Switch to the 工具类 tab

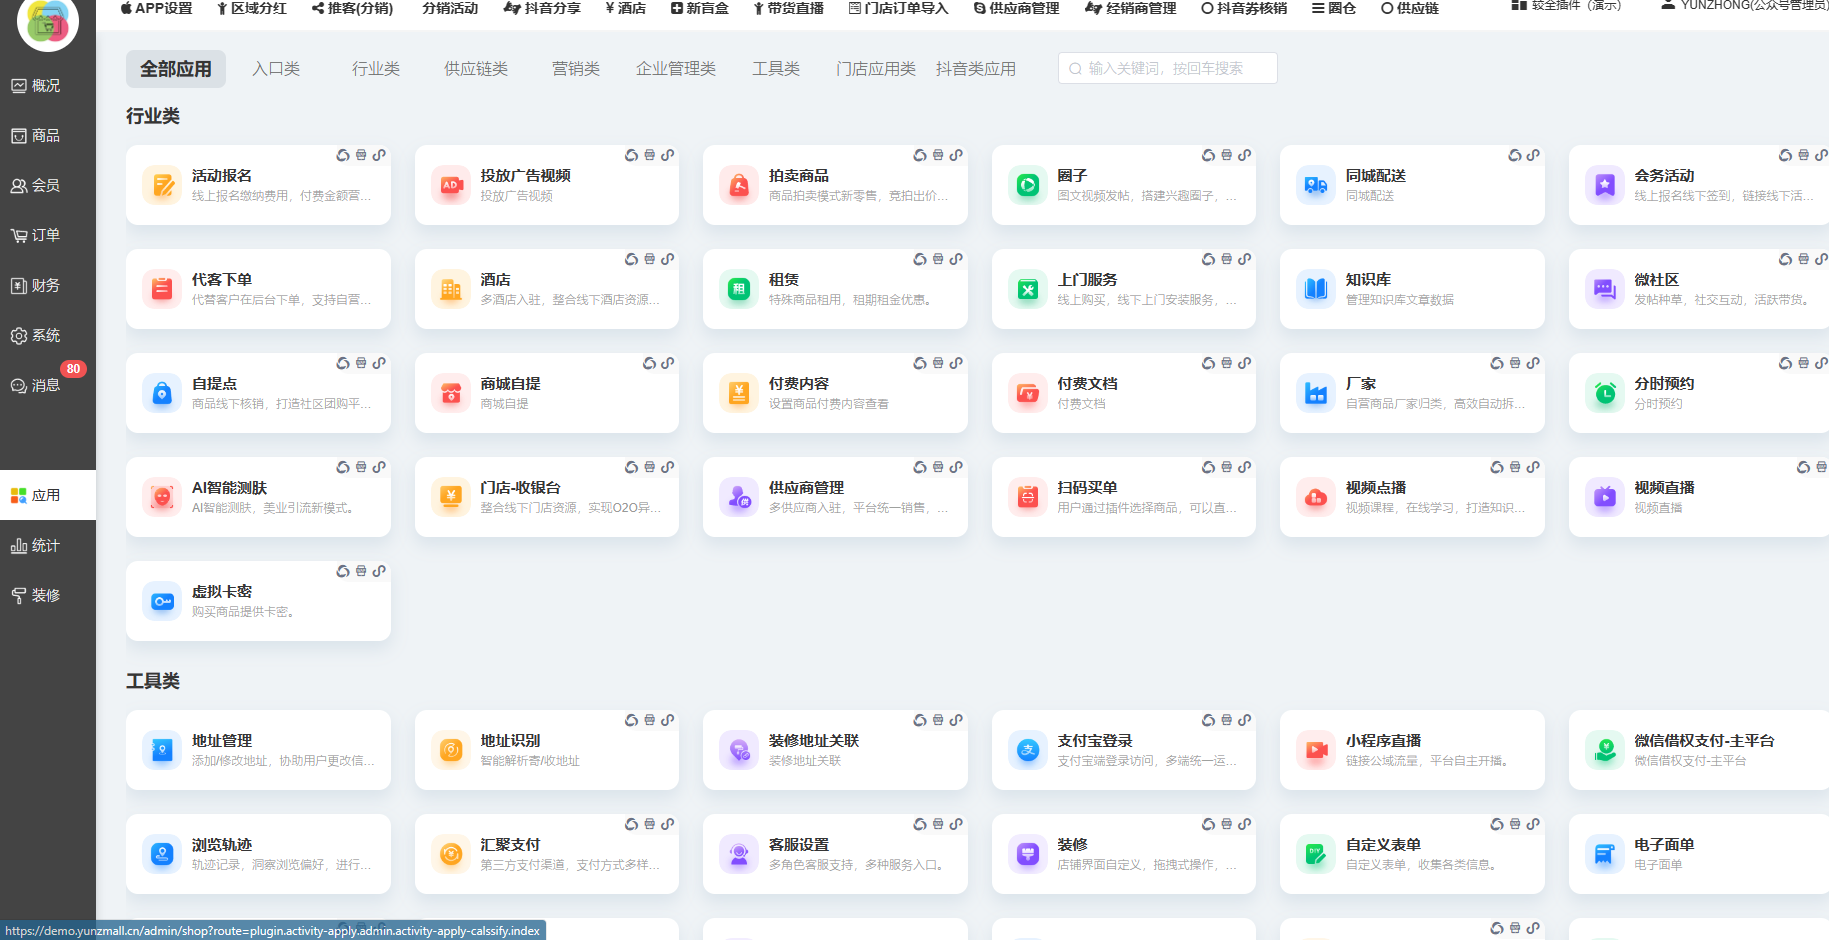tap(776, 69)
